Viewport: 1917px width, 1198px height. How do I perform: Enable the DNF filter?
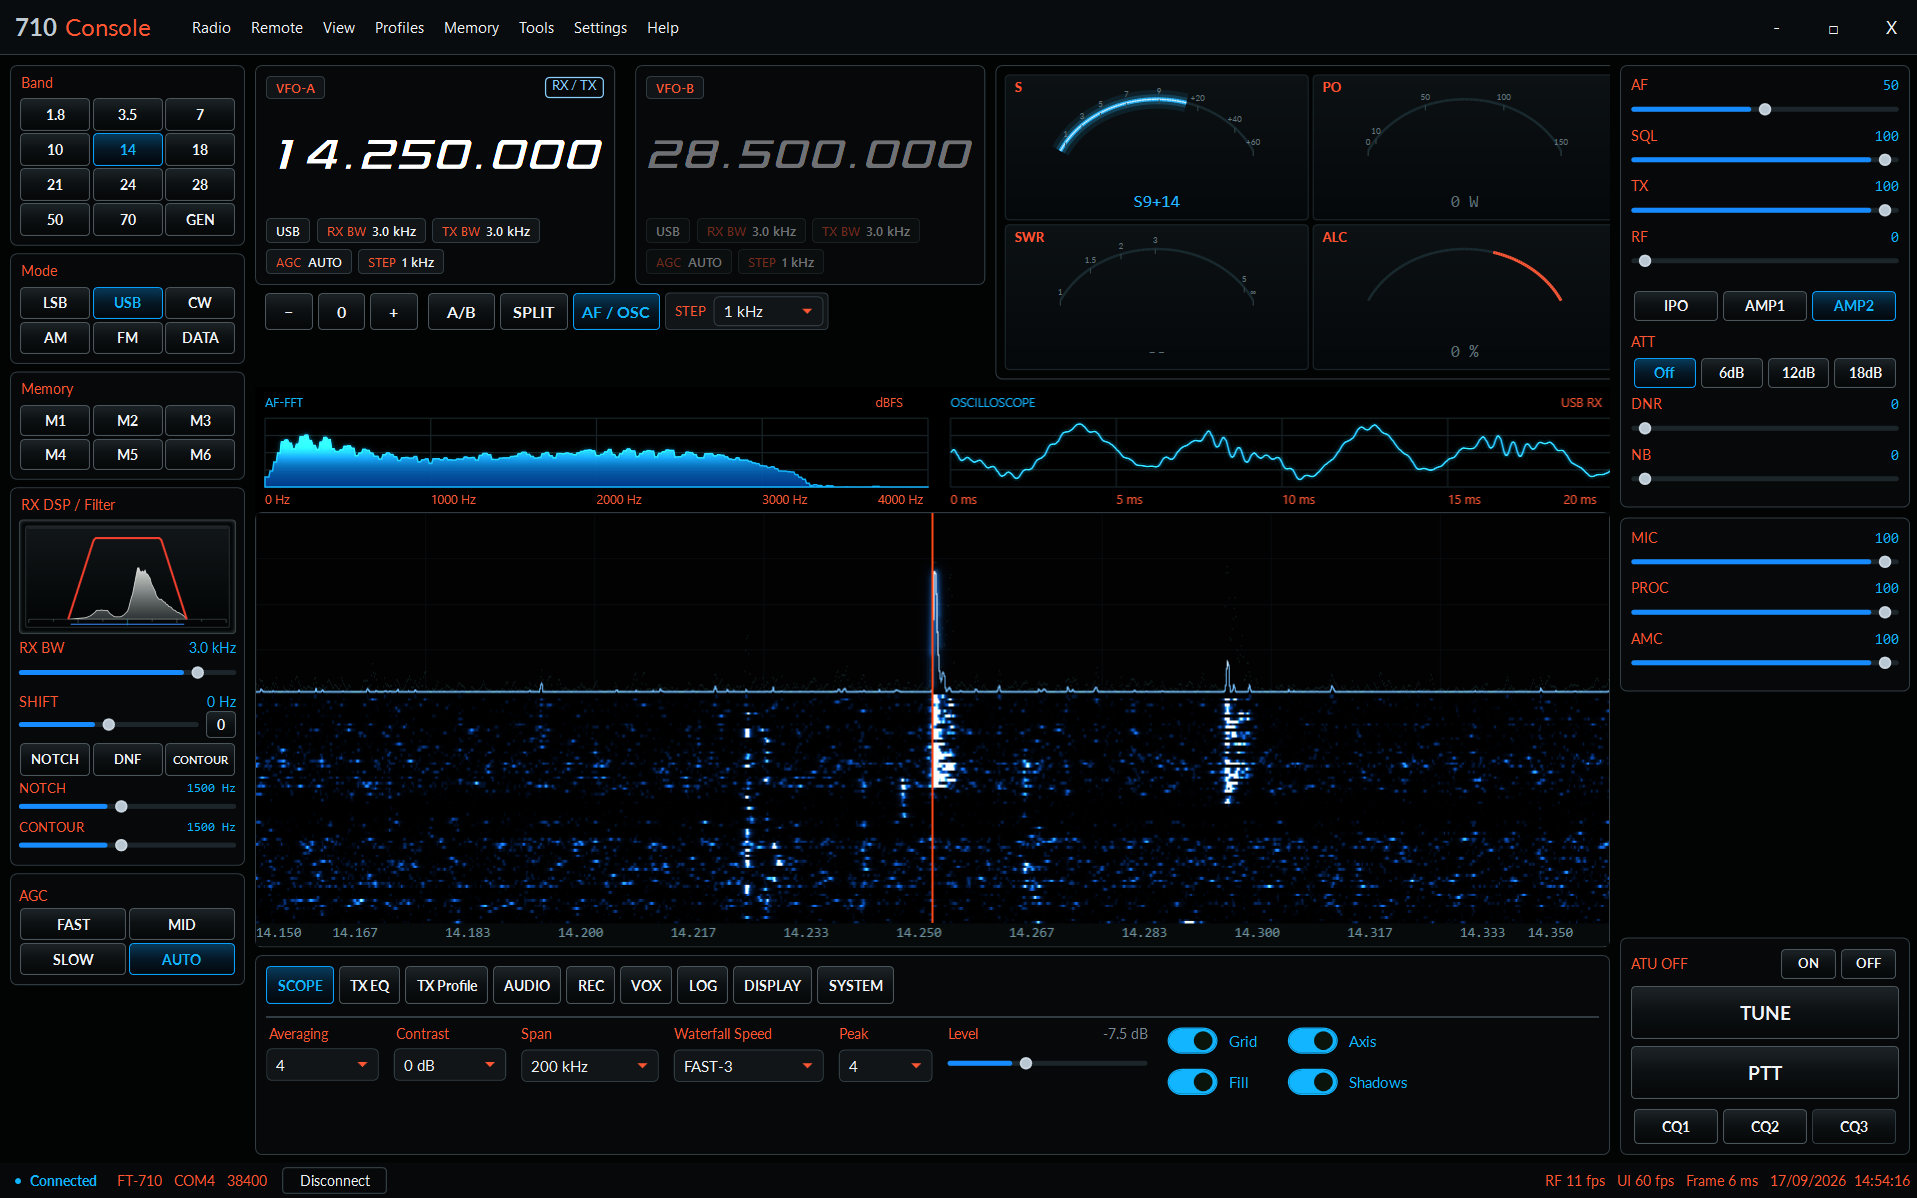(x=127, y=759)
